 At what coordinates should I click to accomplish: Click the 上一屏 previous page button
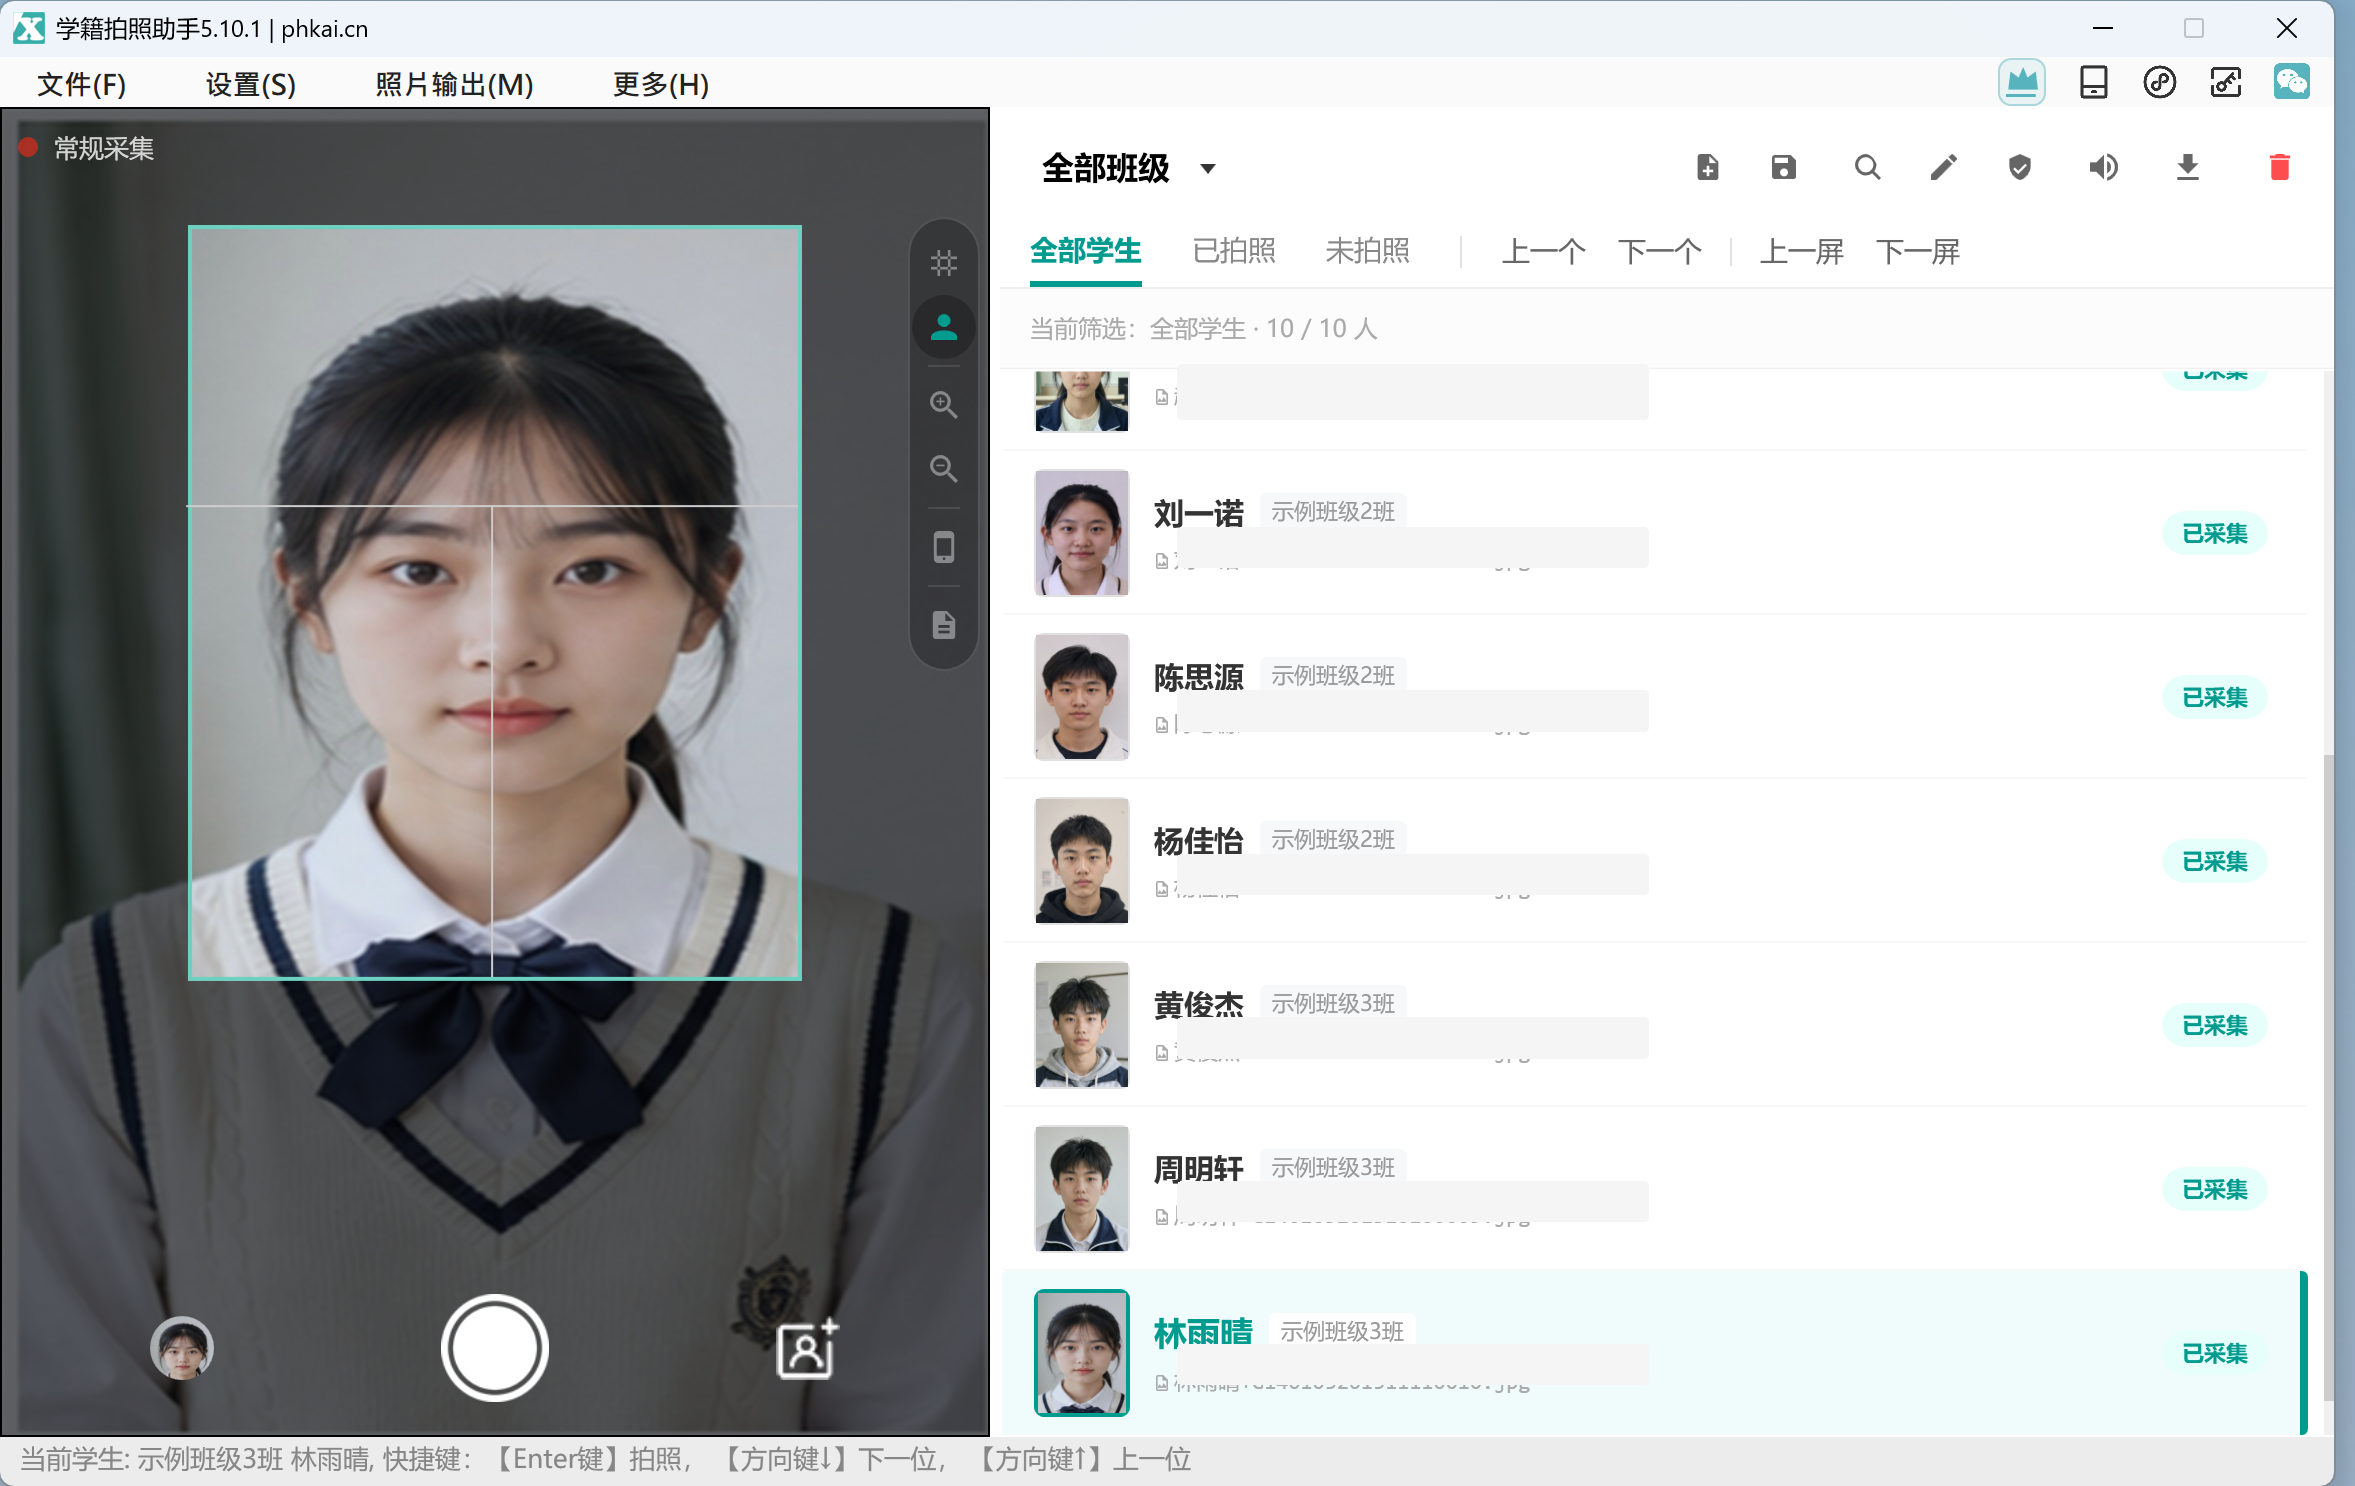(x=1801, y=251)
